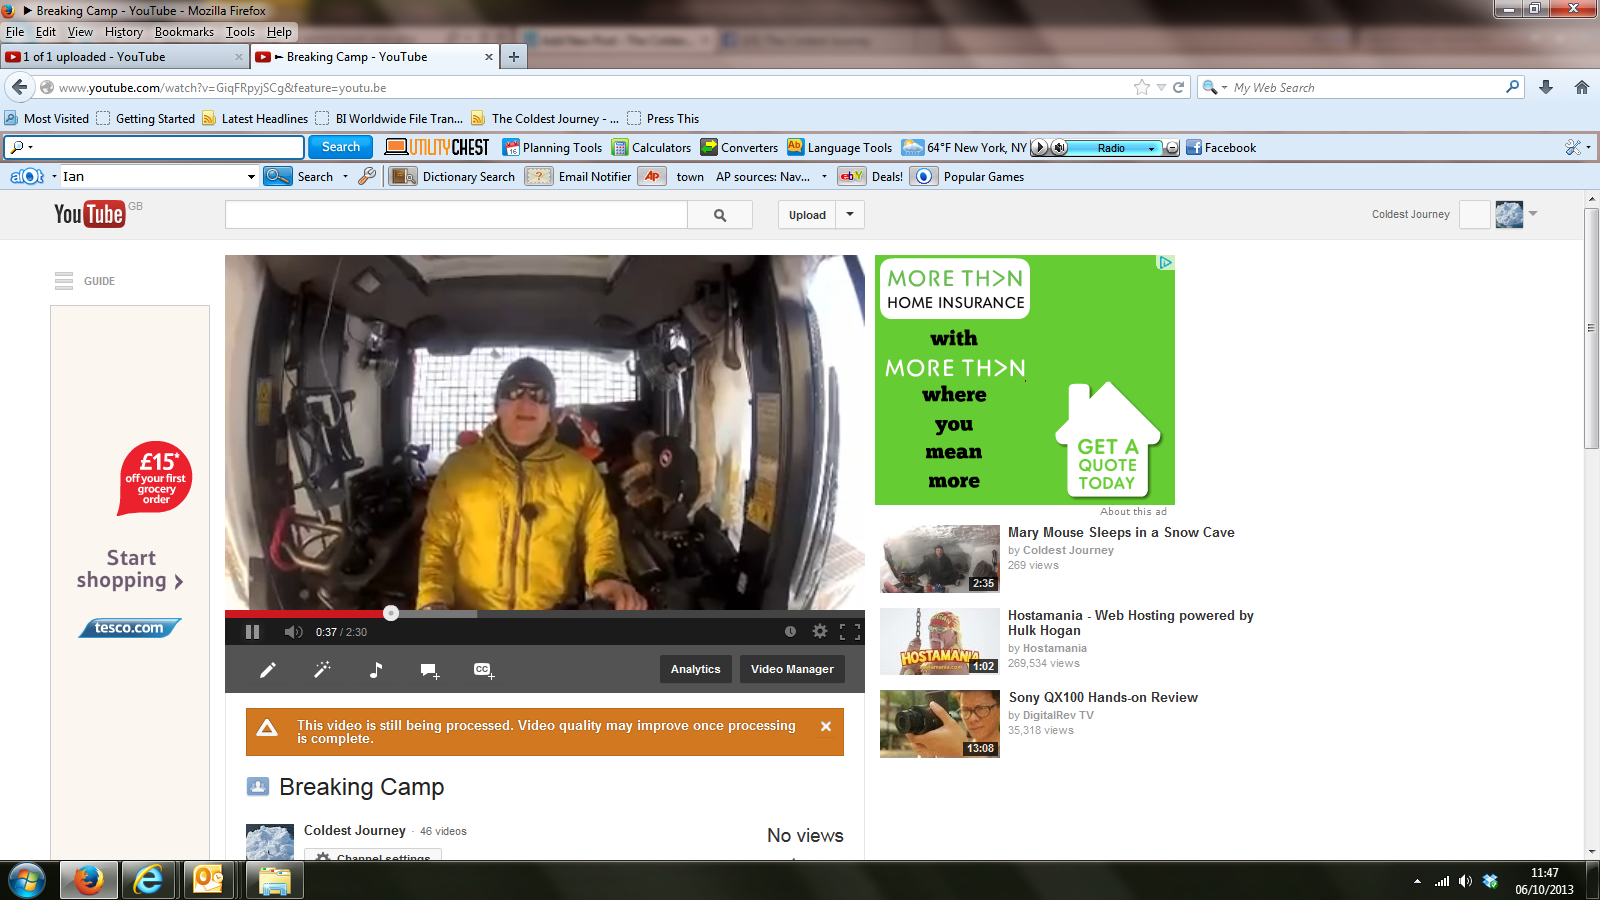Image resolution: width=1600 pixels, height=900 pixels.
Task: Open video player settings gear
Action: (820, 631)
